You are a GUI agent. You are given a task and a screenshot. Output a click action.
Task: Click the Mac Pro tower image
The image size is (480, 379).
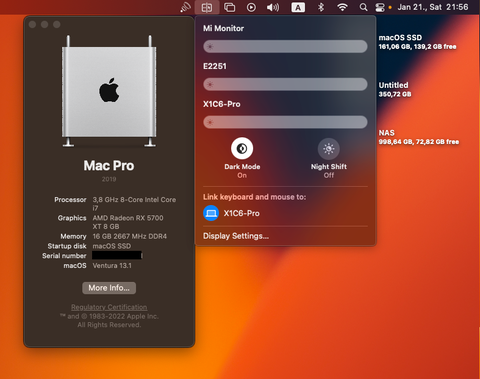(109, 91)
